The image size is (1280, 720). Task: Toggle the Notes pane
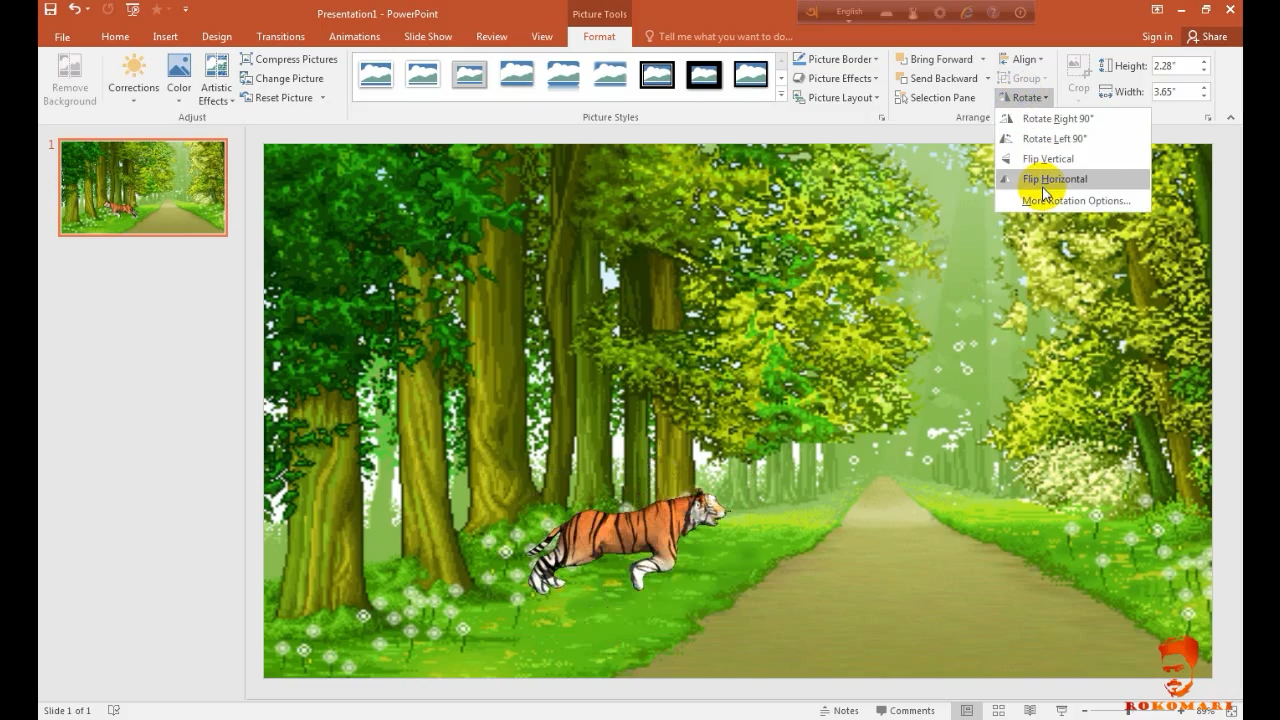(839, 711)
